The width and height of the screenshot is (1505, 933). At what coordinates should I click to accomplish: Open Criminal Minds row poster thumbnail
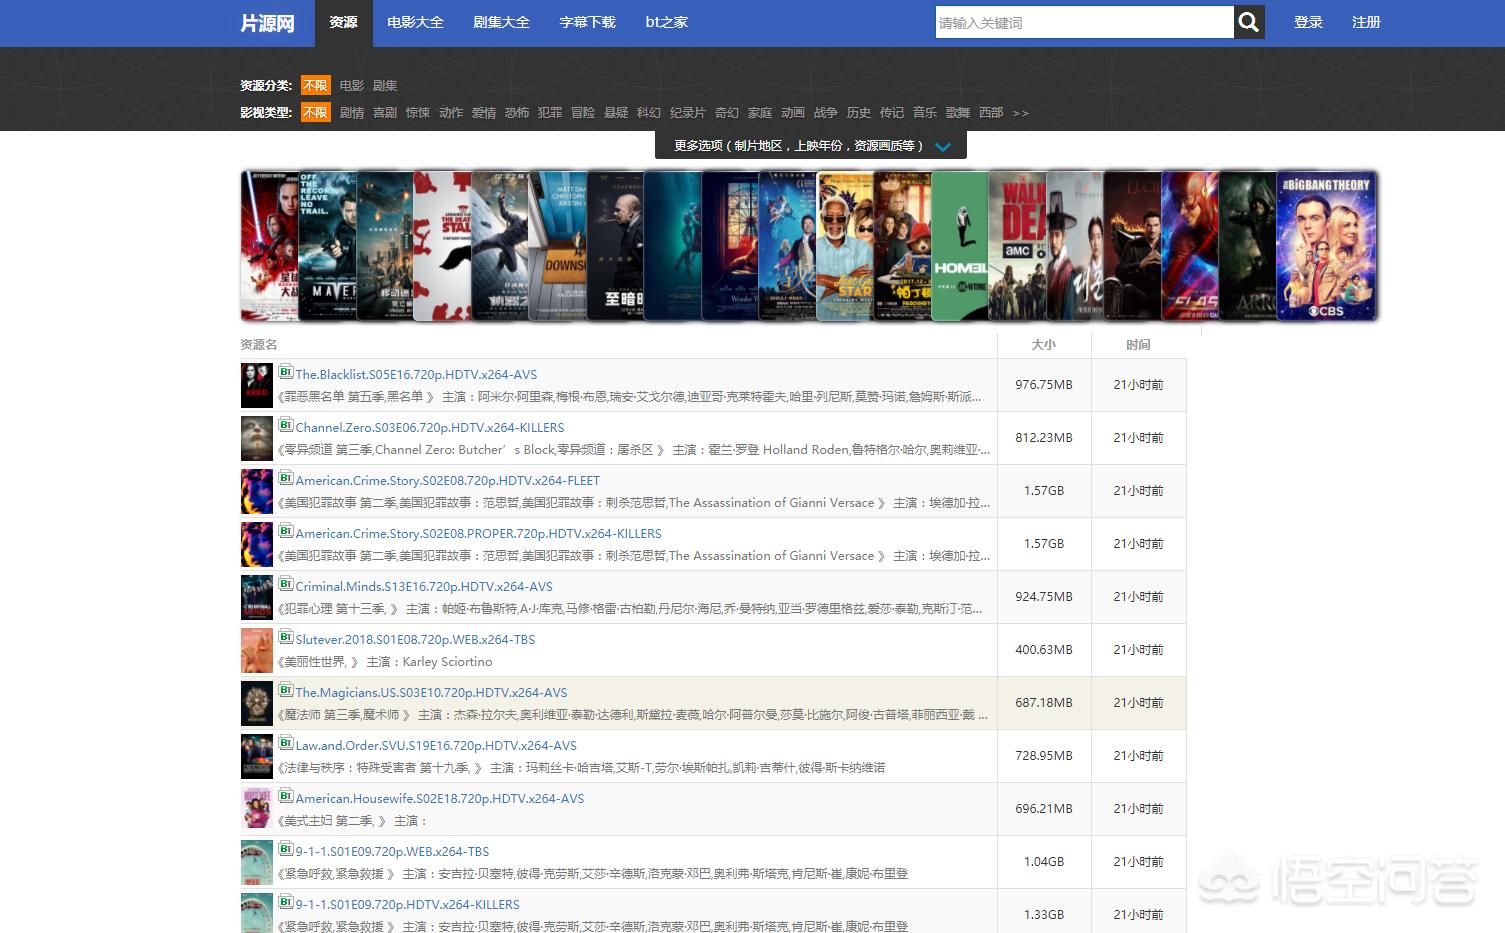pyautogui.click(x=257, y=597)
